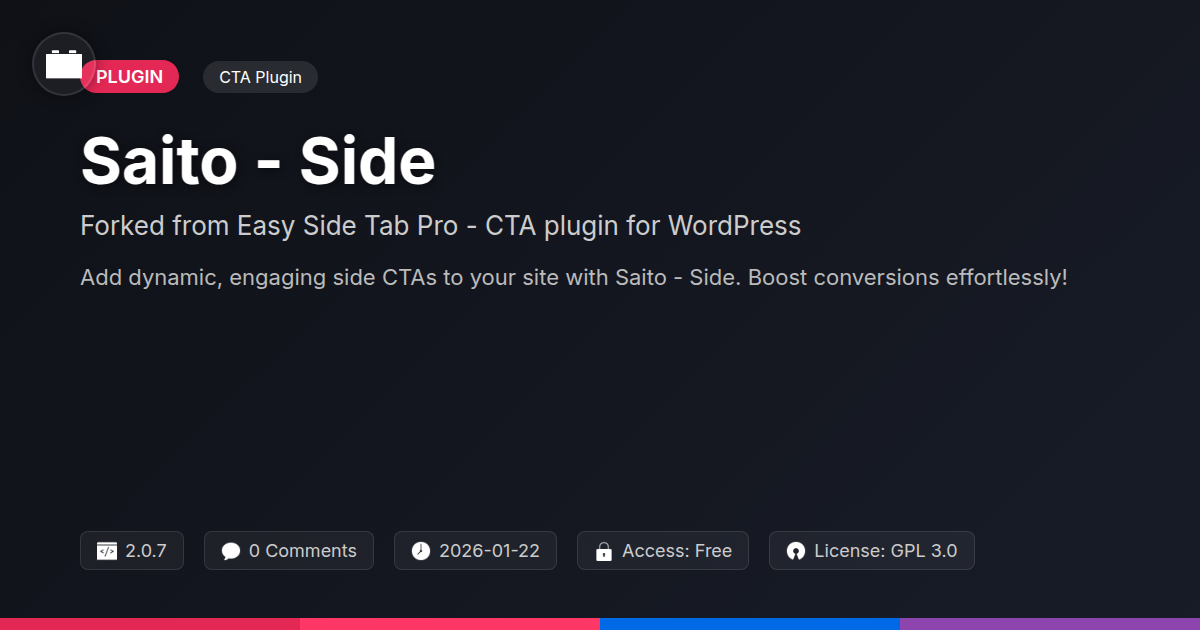Click the Access: Free badge
The image size is (1200, 630).
[x=663, y=551]
